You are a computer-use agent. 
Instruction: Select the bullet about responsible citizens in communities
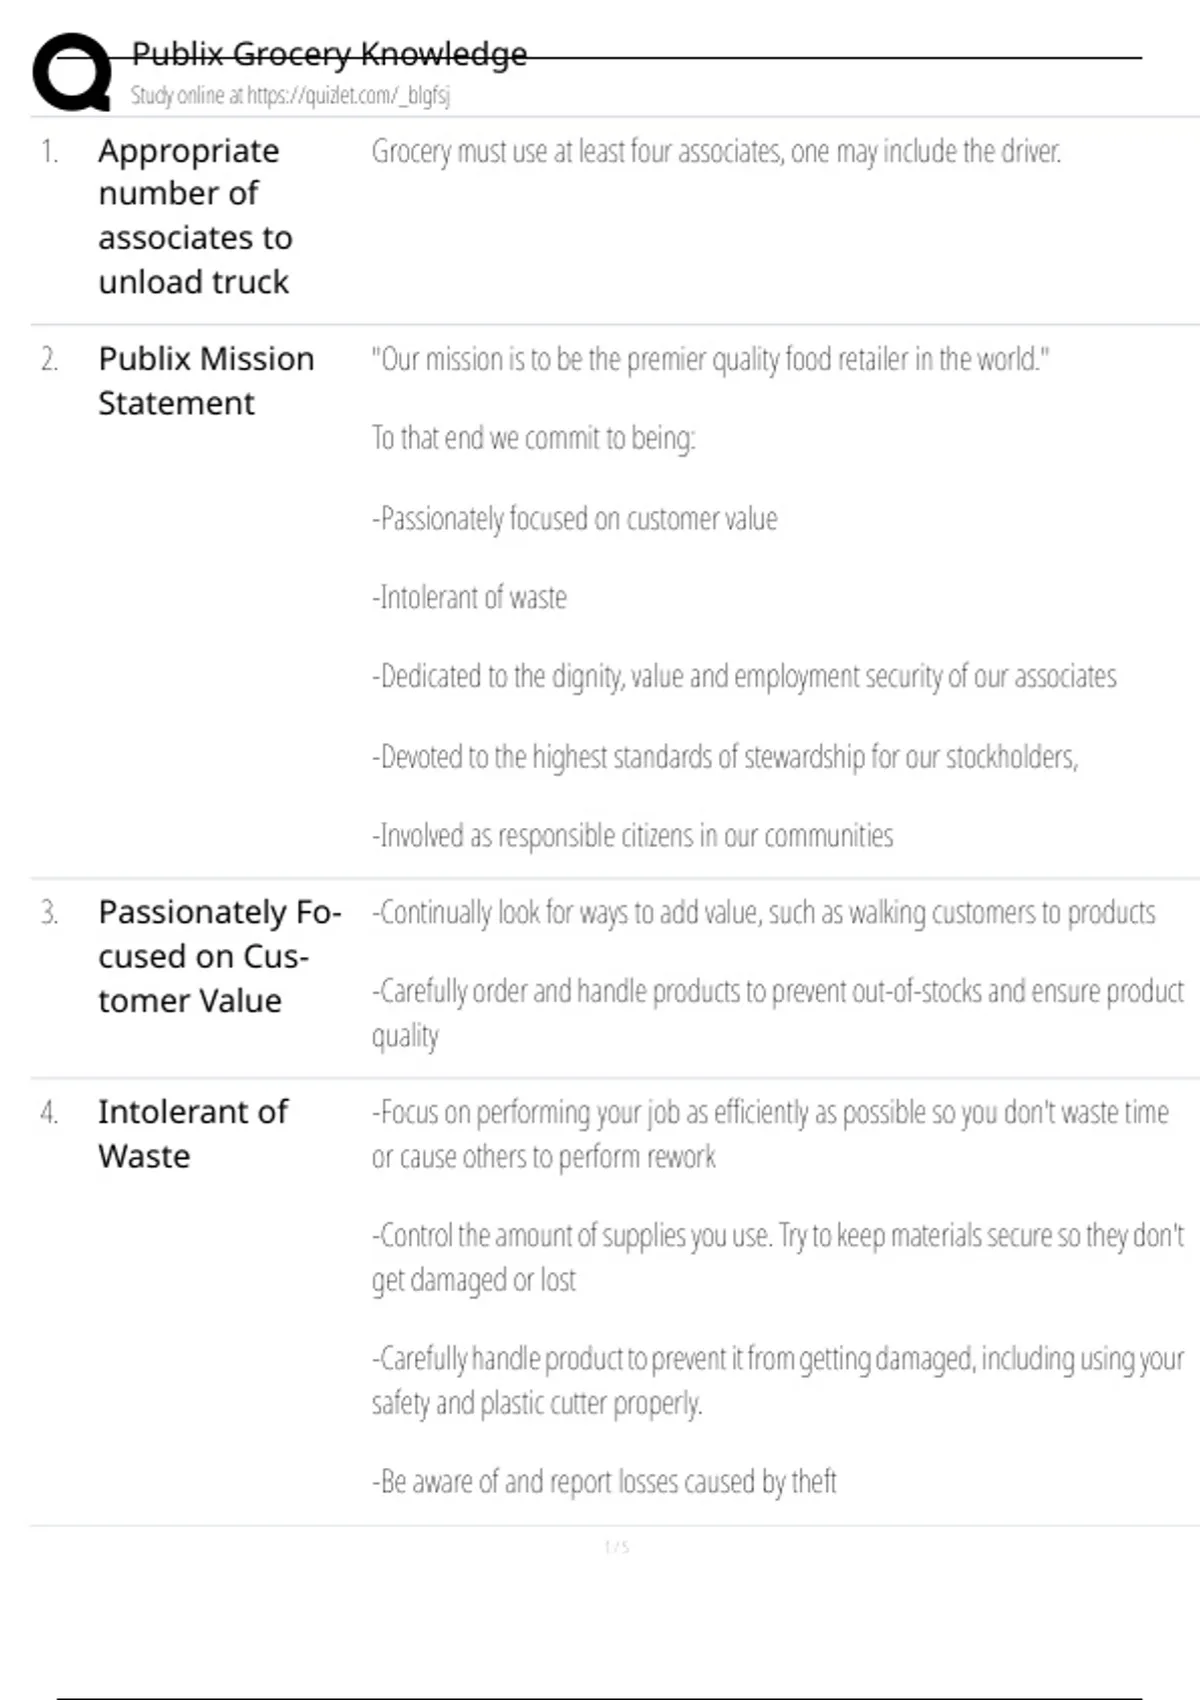pyautogui.click(x=632, y=836)
